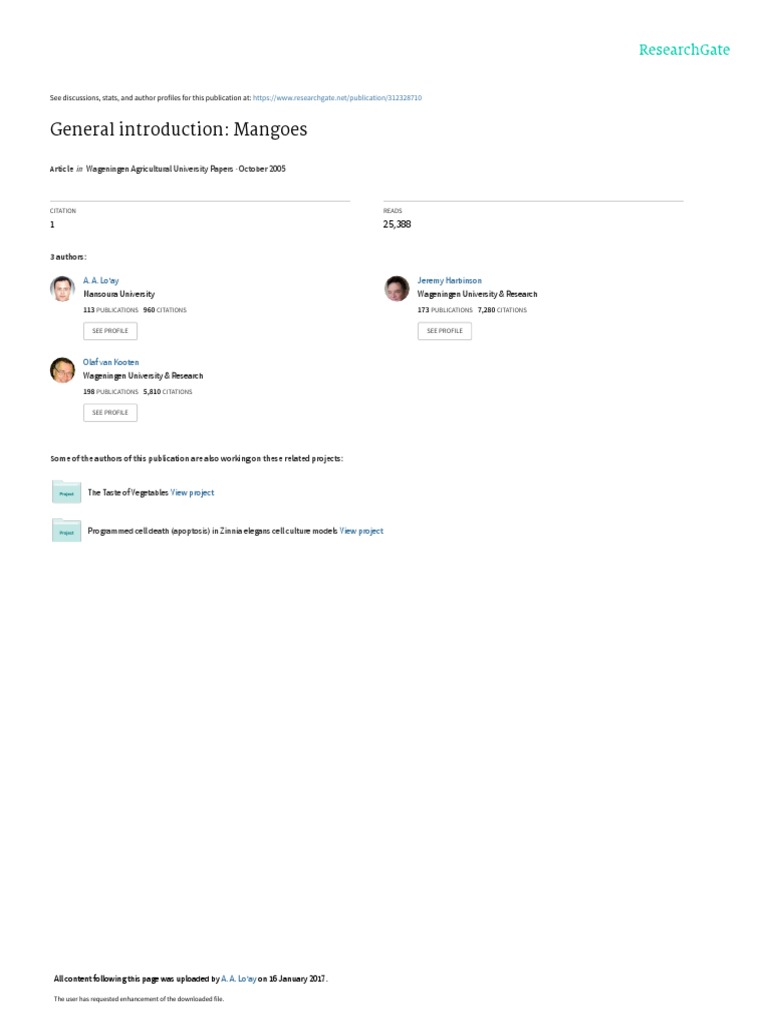Screen dimensions: 768x1024
Task: Click the A. A. Lo'ay uploader link in footer
Action: click(x=238, y=979)
